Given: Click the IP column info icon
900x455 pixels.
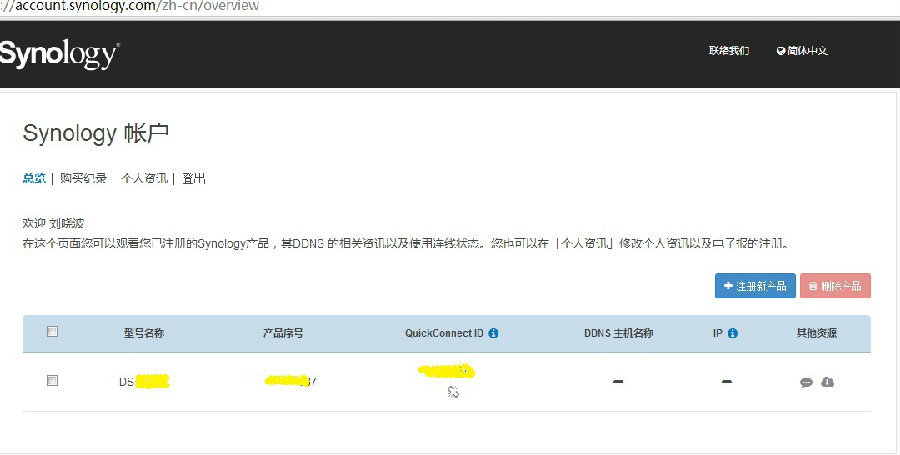Looking at the screenshot, I should (732, 333).
